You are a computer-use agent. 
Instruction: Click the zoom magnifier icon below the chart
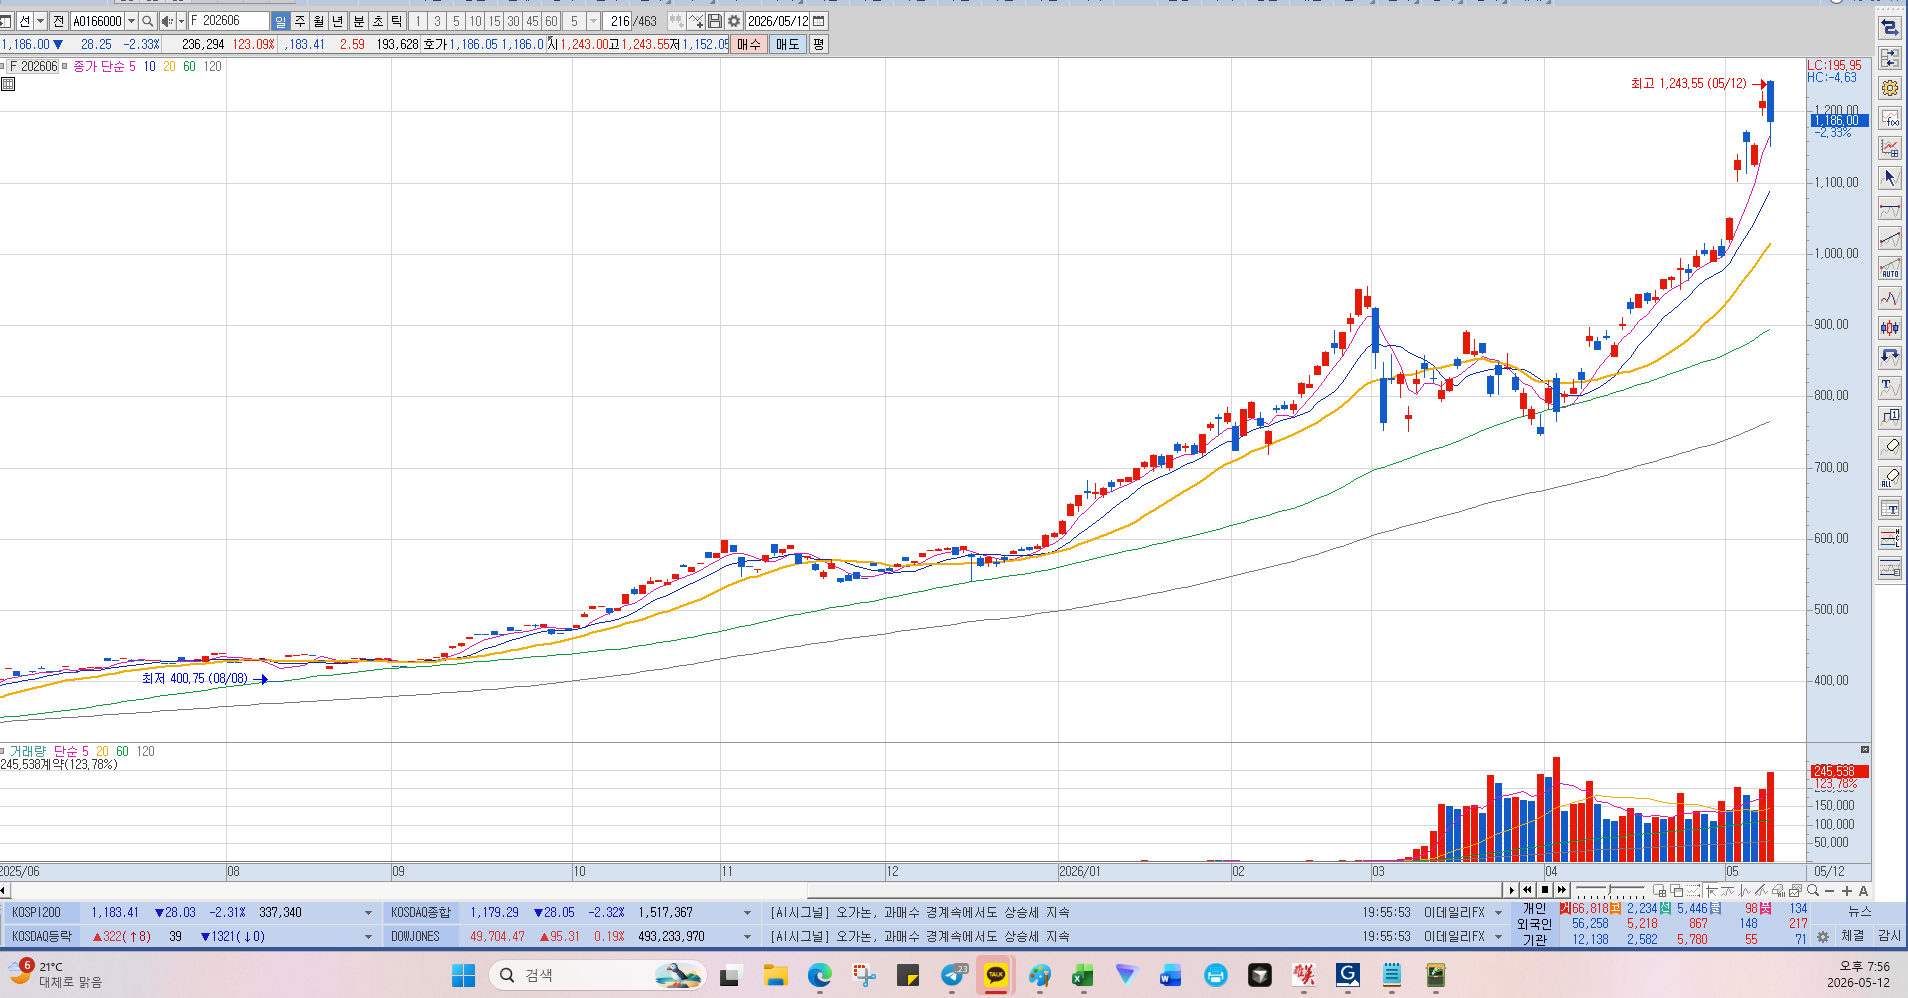(x=1813, y=890)
